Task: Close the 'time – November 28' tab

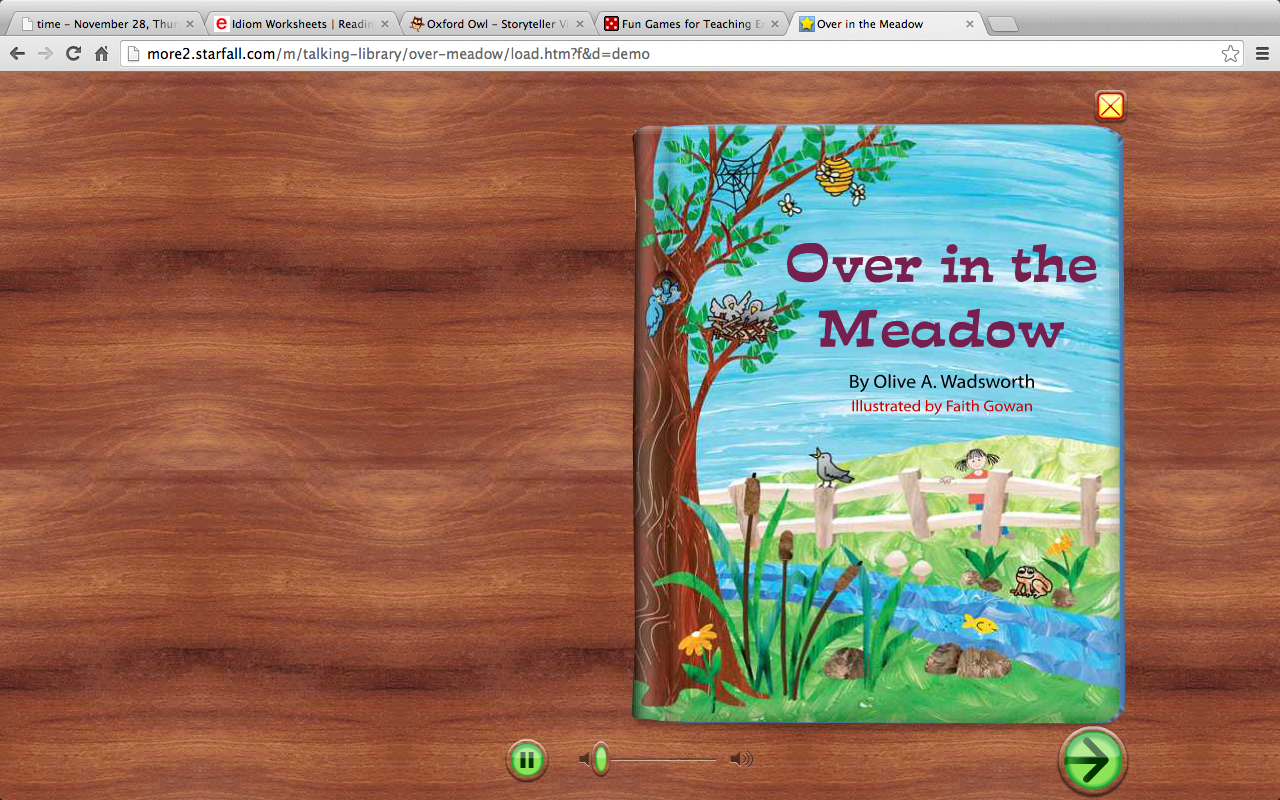Action: 190,24
